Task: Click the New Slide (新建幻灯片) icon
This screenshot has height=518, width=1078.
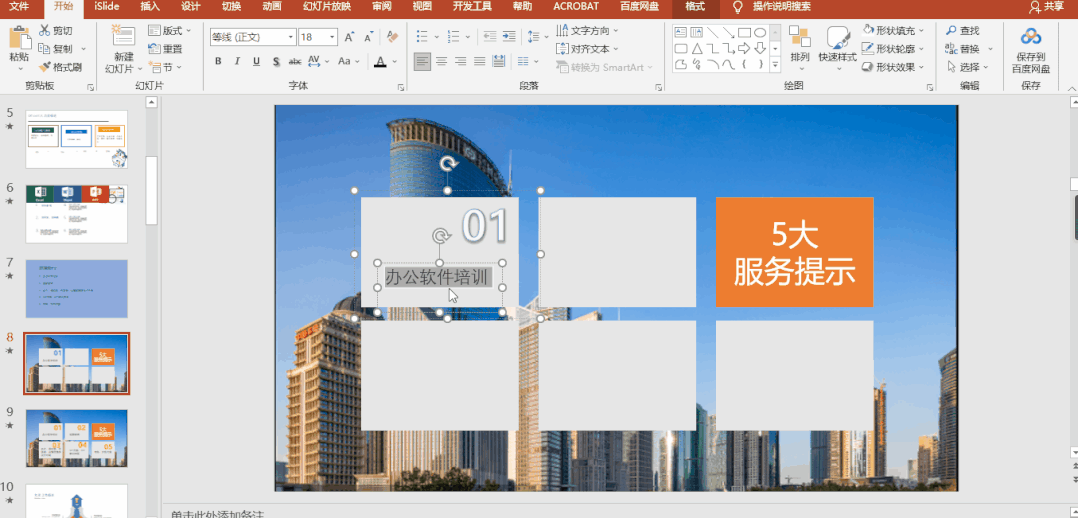Action: [122, 39]
